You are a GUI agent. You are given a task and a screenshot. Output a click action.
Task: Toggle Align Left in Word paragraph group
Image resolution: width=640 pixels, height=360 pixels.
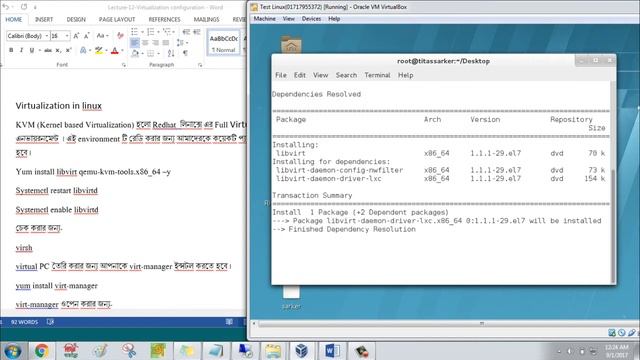coord(135,43)
